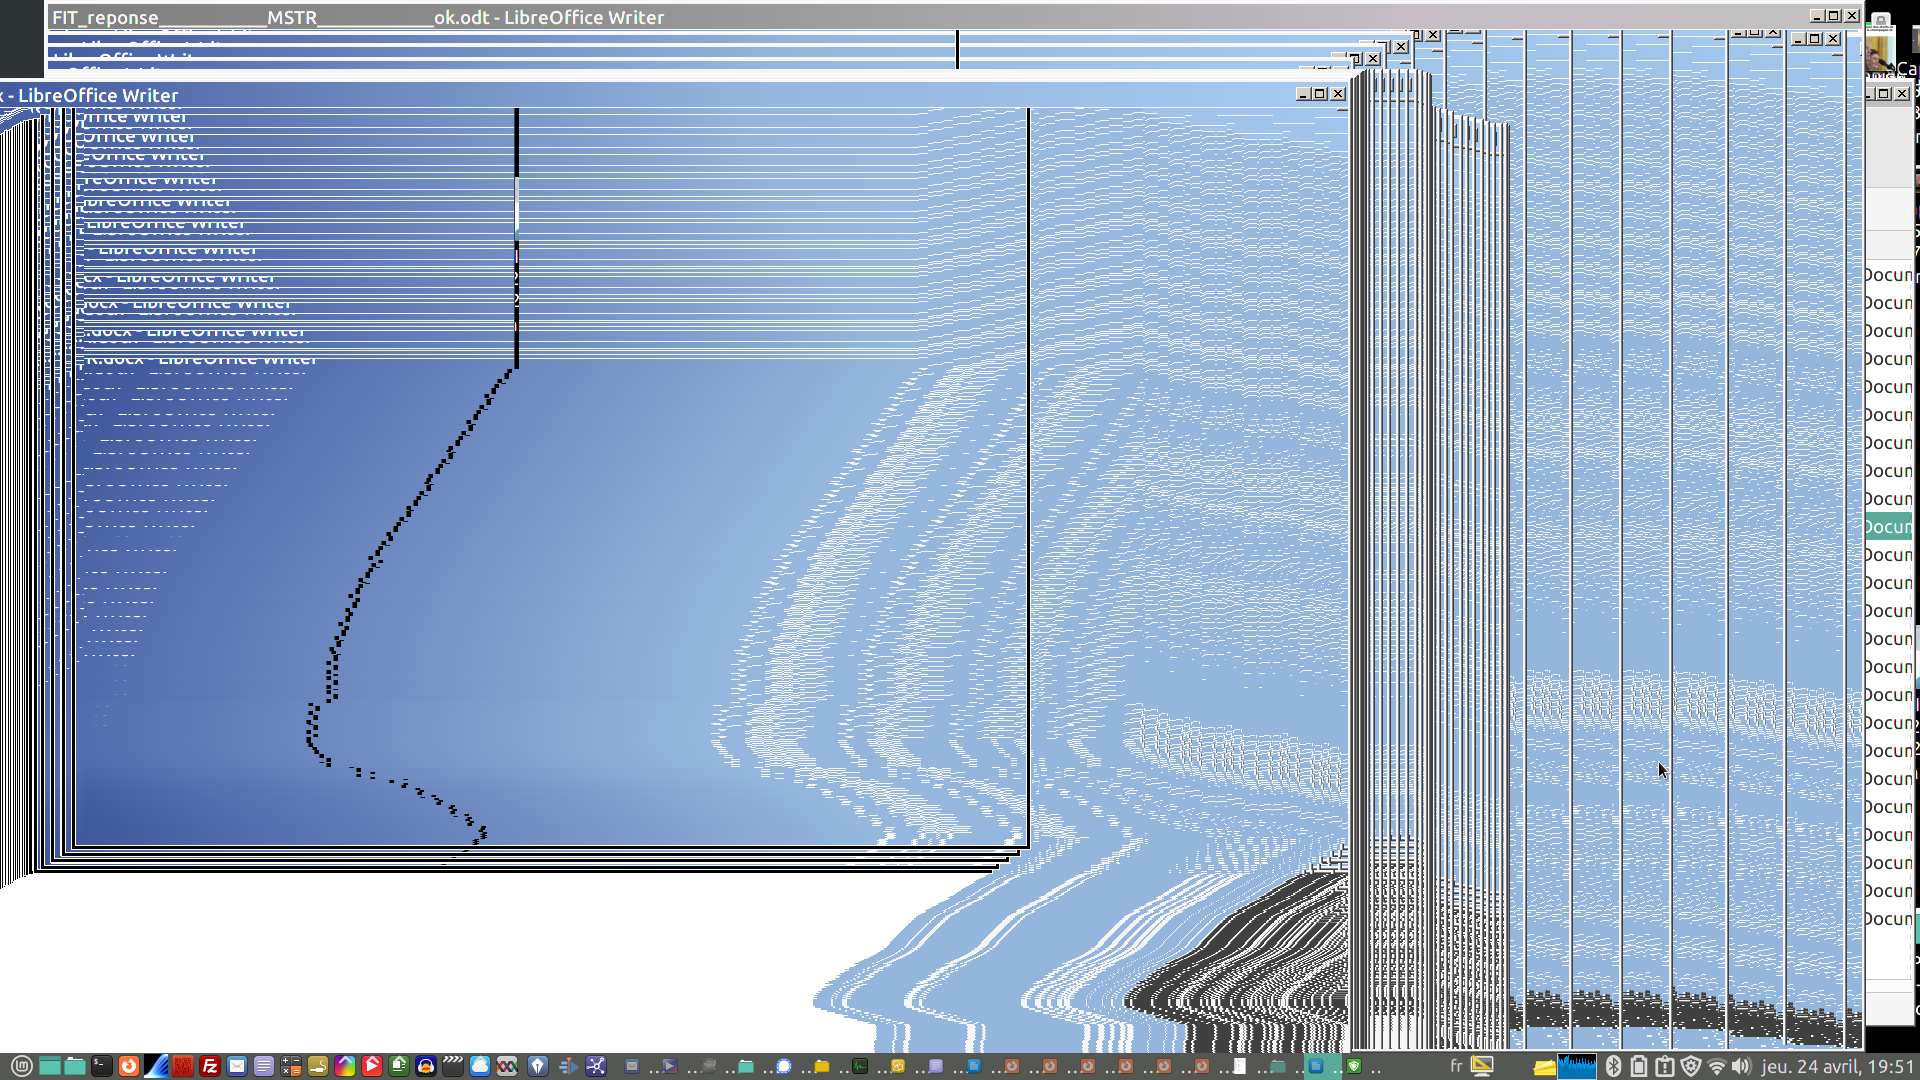Select the topmost Docun list entry
Viewport: 1920px width, 1080px height.
pyautogui.click(x=1888, y=275)
